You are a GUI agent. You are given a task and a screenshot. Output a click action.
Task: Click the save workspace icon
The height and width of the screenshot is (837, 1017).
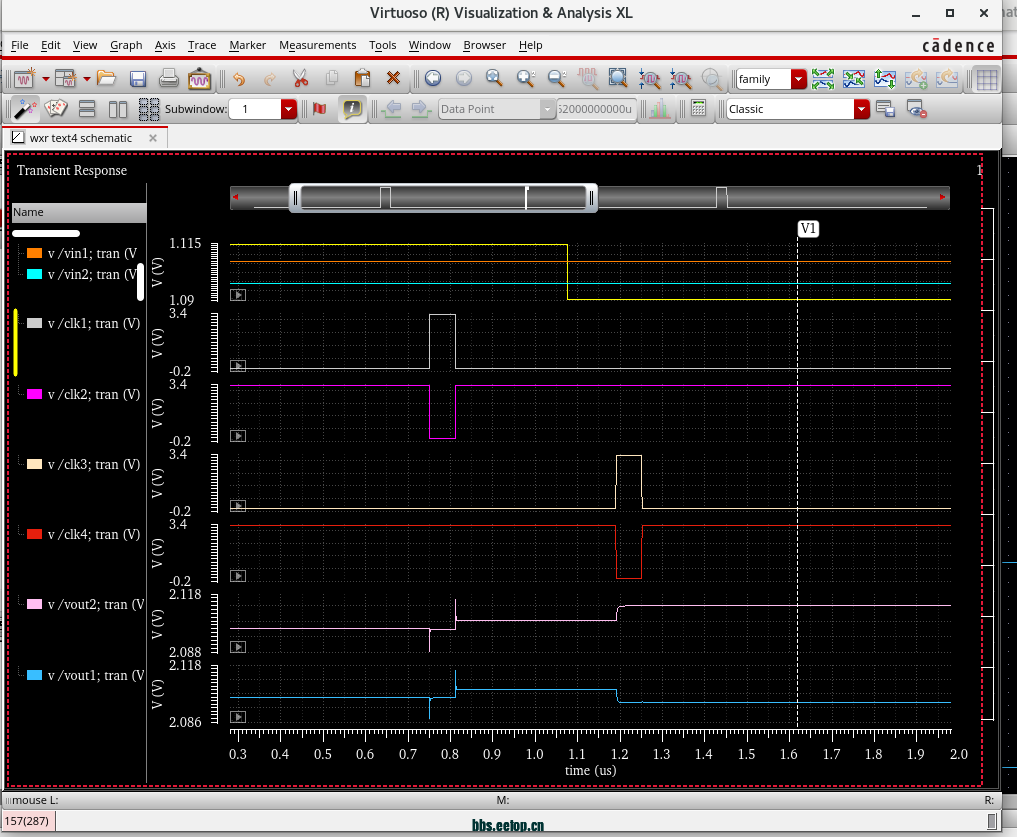885,109
